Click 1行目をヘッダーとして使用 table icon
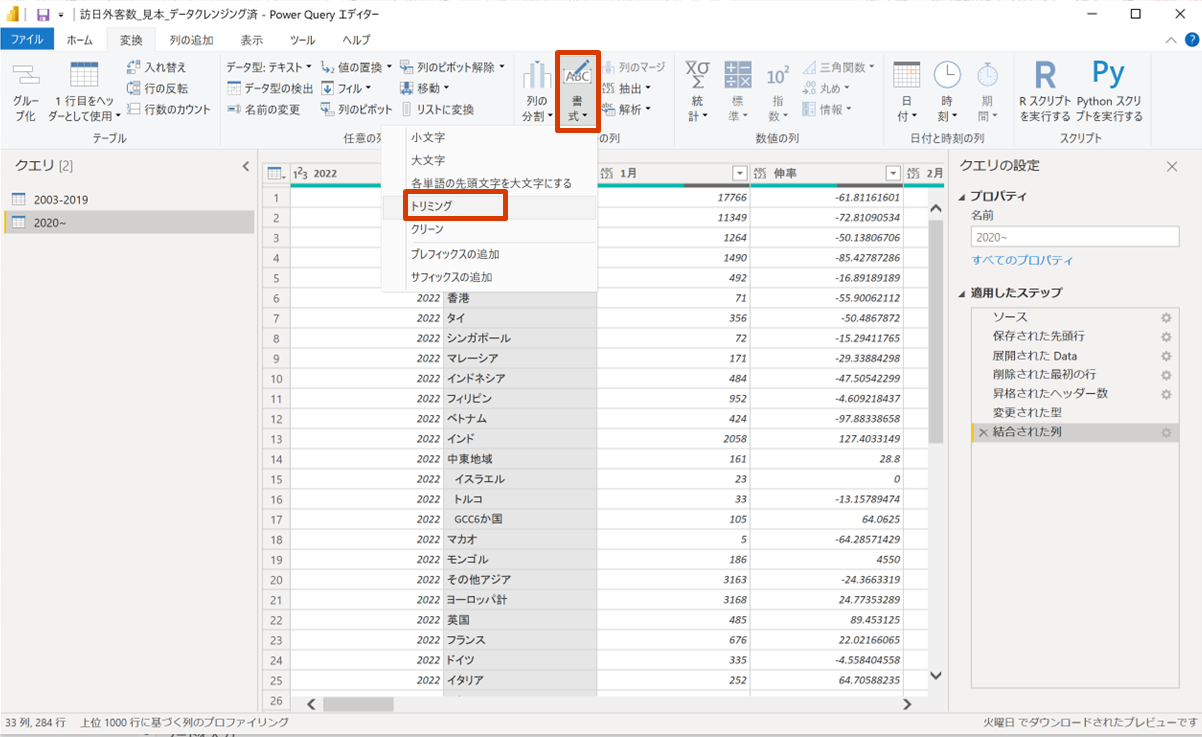Screen dimensions: 1202x737 tap(84, 75)
